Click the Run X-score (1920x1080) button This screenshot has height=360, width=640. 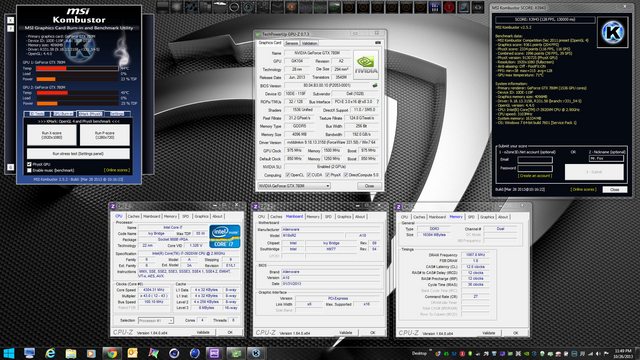pos(51,135)
